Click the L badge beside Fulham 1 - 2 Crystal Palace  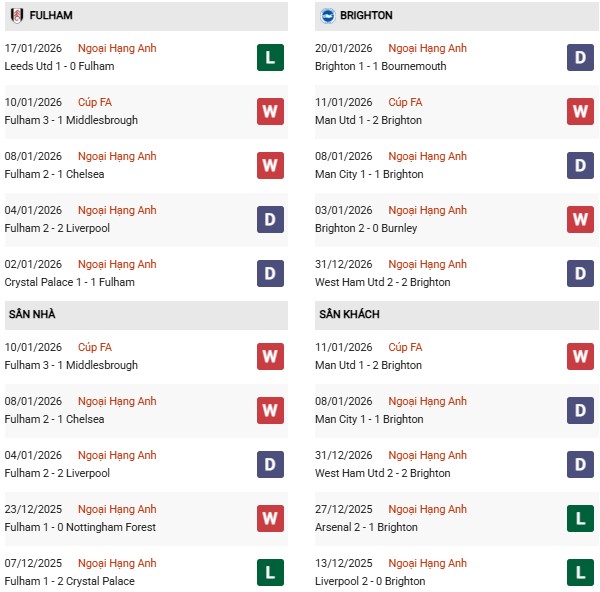click(x=270, y=572)
